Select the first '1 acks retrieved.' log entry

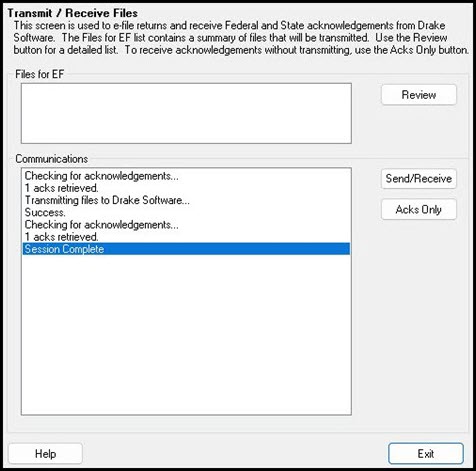pos(61,188)
